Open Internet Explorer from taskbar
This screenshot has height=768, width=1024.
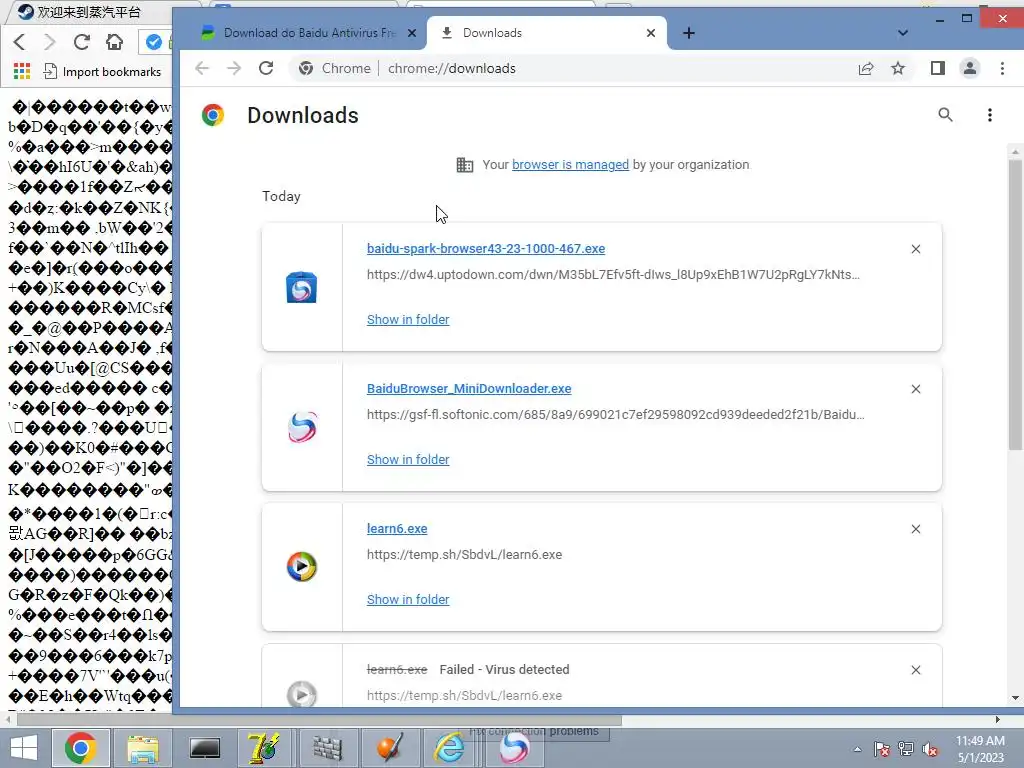coord(450,748)
